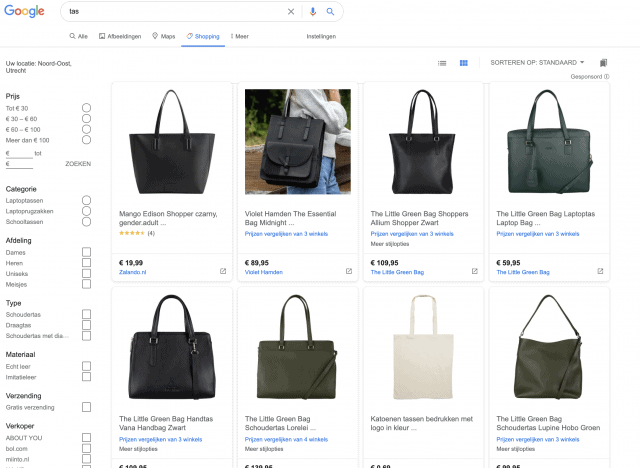Open the Alle search tab
Viewport: 640px width, 468px height.
pos(78,36)
